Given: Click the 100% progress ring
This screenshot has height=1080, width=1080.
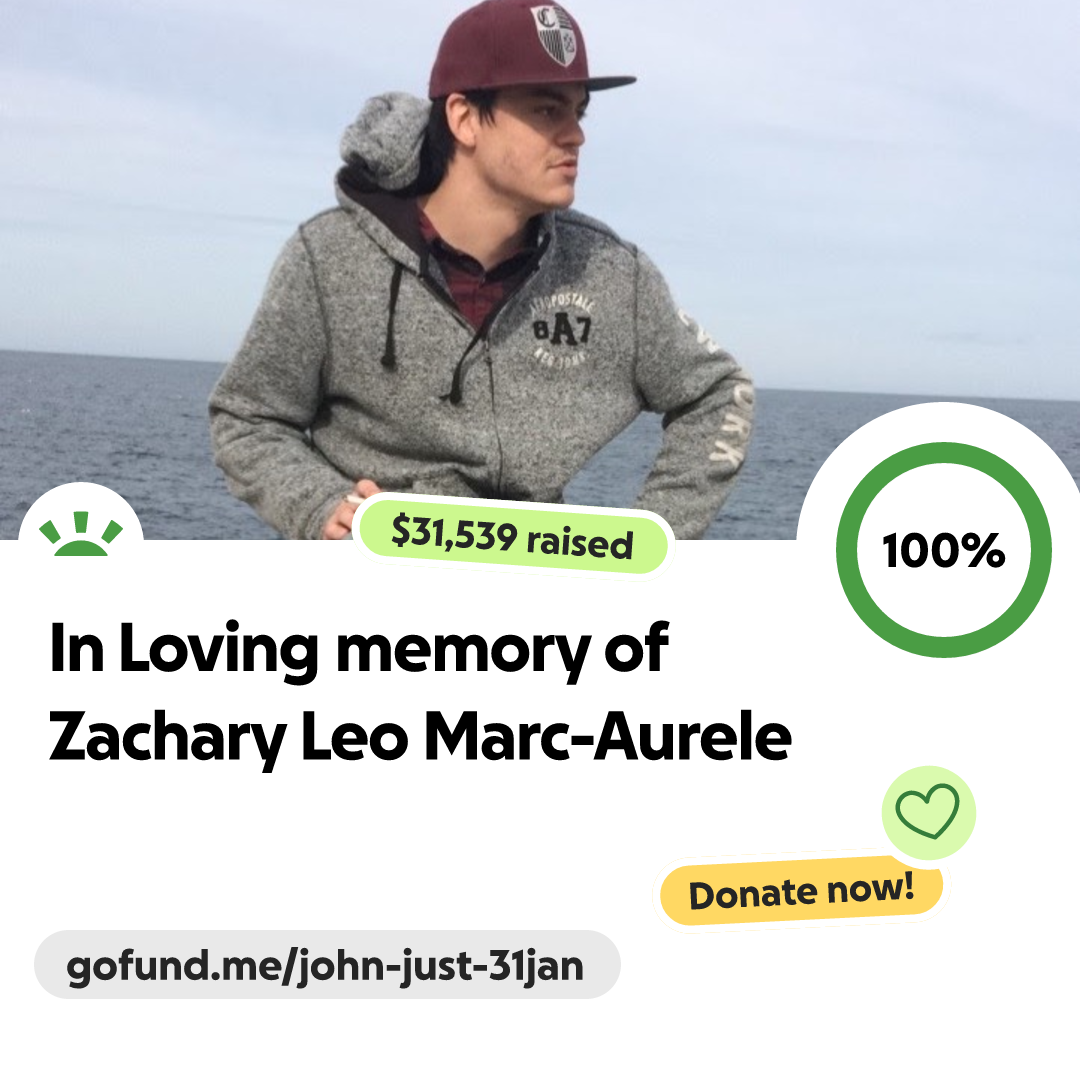Looking at the screenshot, I should pos(944,550).
